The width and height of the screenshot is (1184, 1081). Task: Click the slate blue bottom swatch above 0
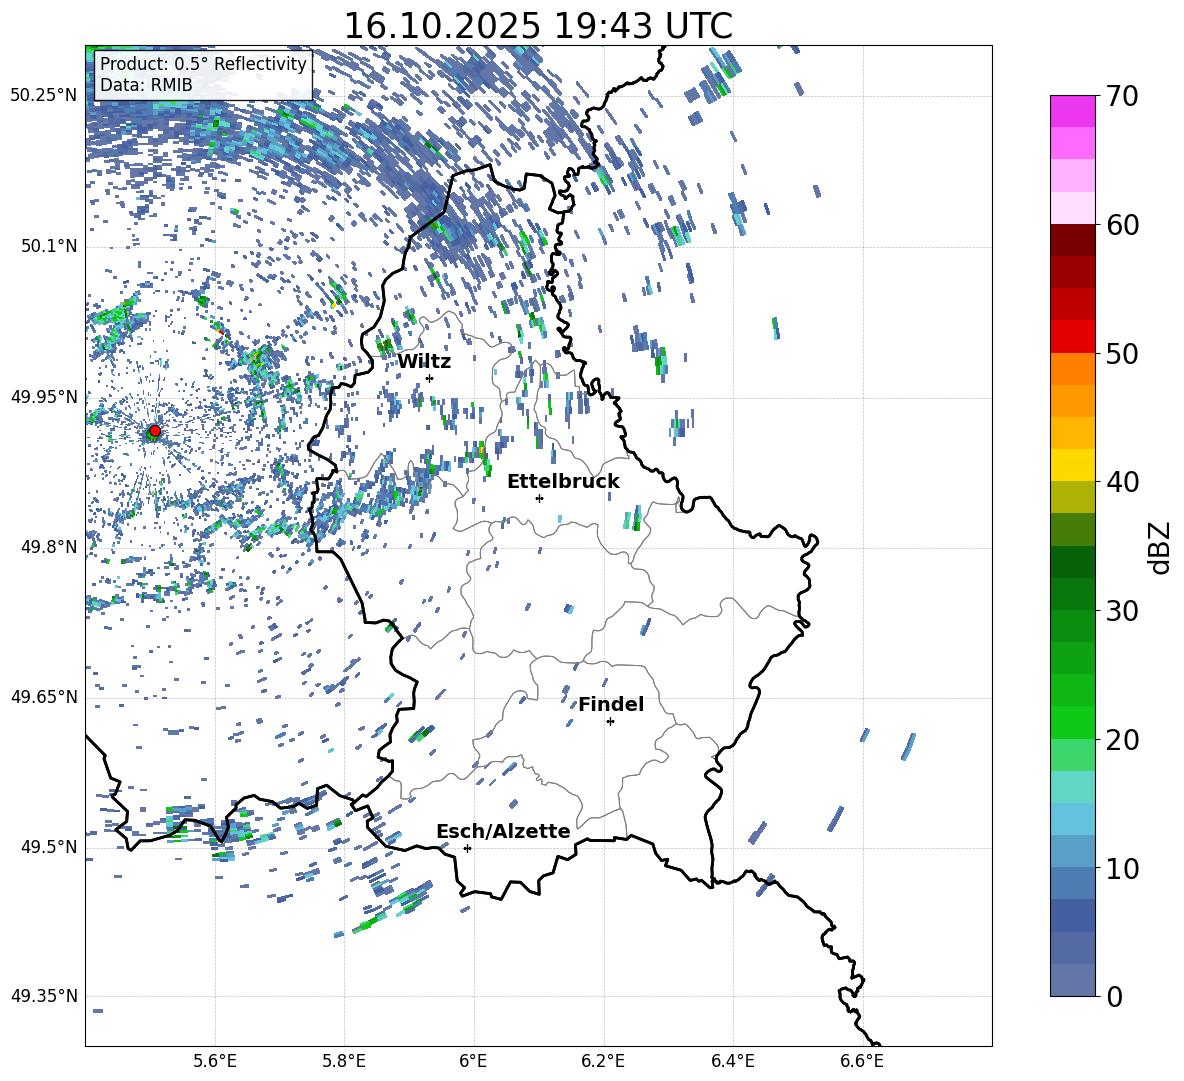coord(1073,980)
